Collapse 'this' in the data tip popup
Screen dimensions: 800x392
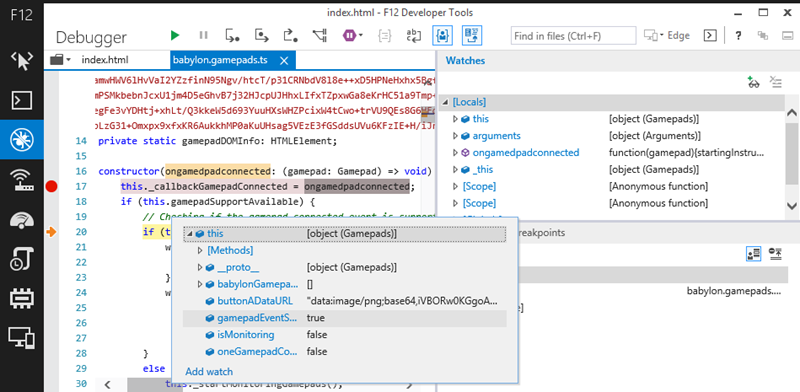tap(190, 234)
